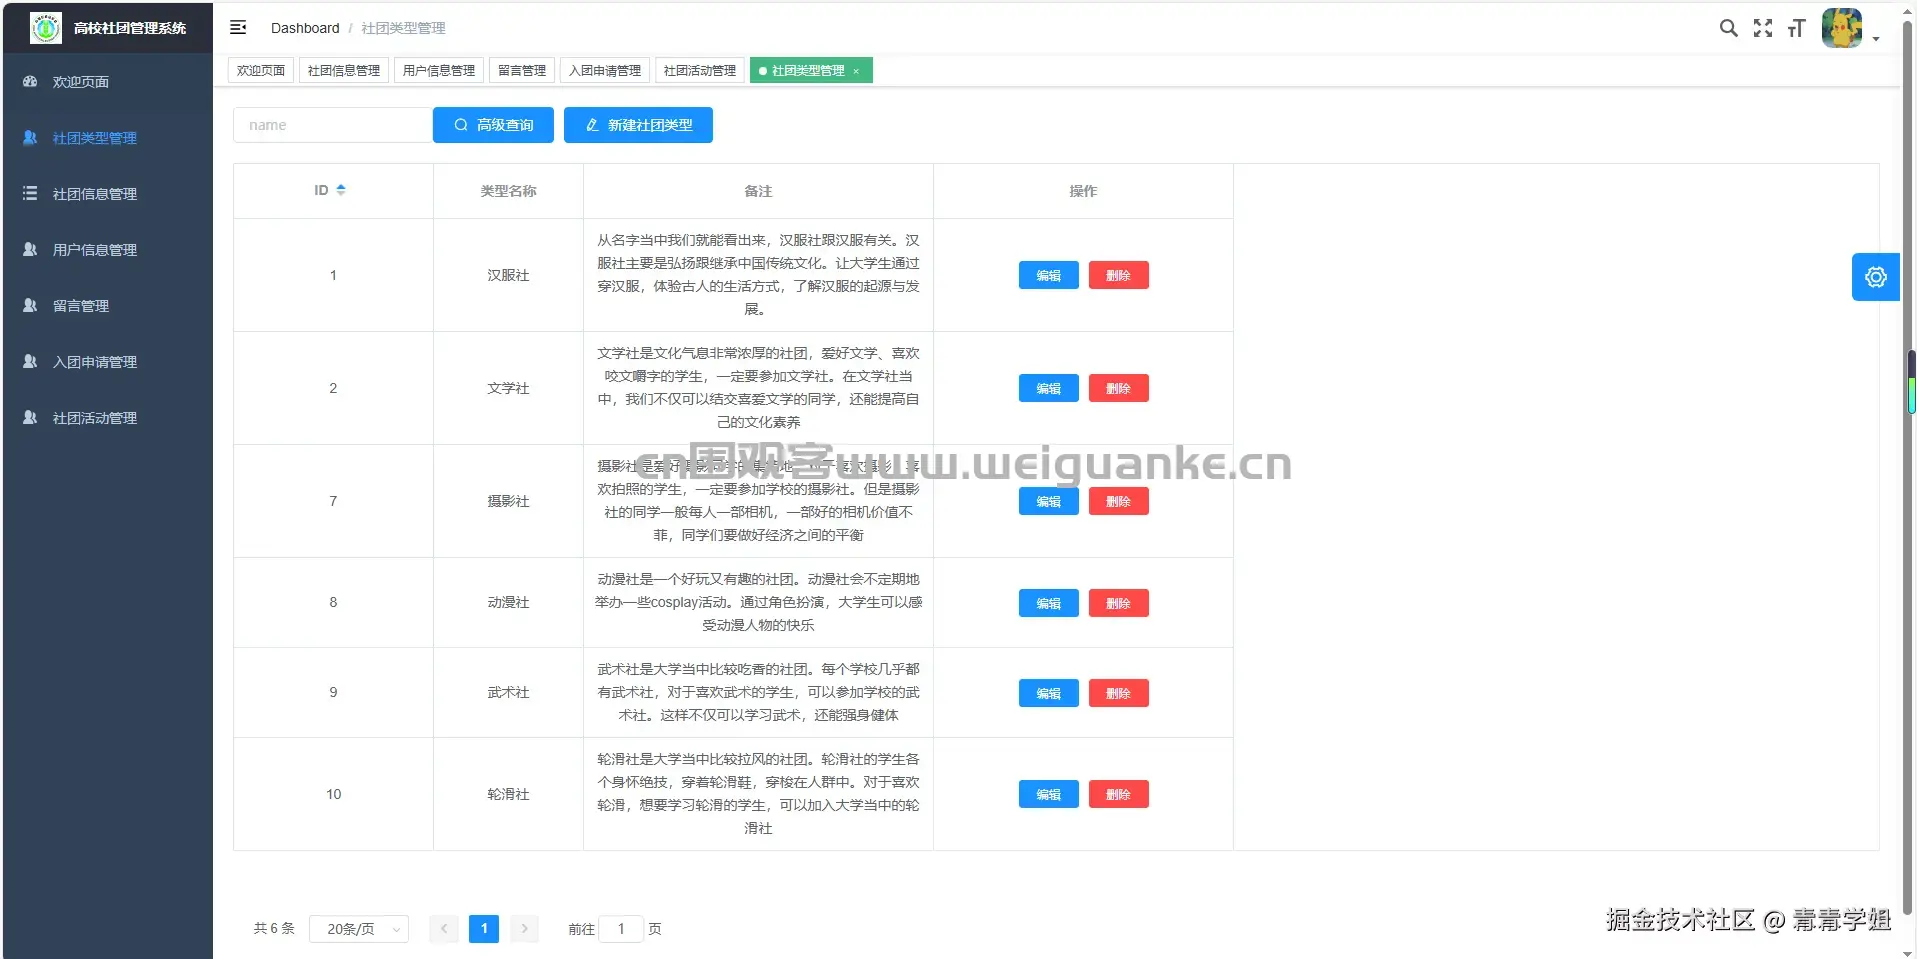Screen dimensions: 1917x959
Task: Open 入团申请管理 in the sidebar
Action: click(x=107, y=362)
